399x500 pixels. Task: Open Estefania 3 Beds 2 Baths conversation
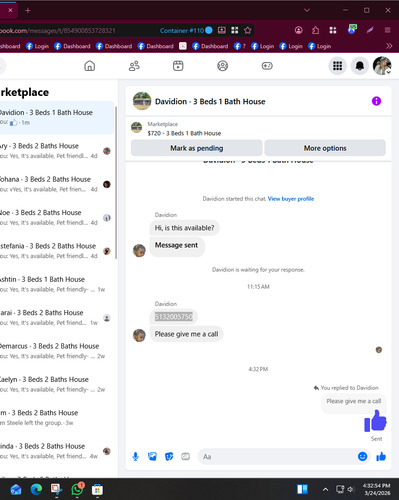click(x=56, y=251)
